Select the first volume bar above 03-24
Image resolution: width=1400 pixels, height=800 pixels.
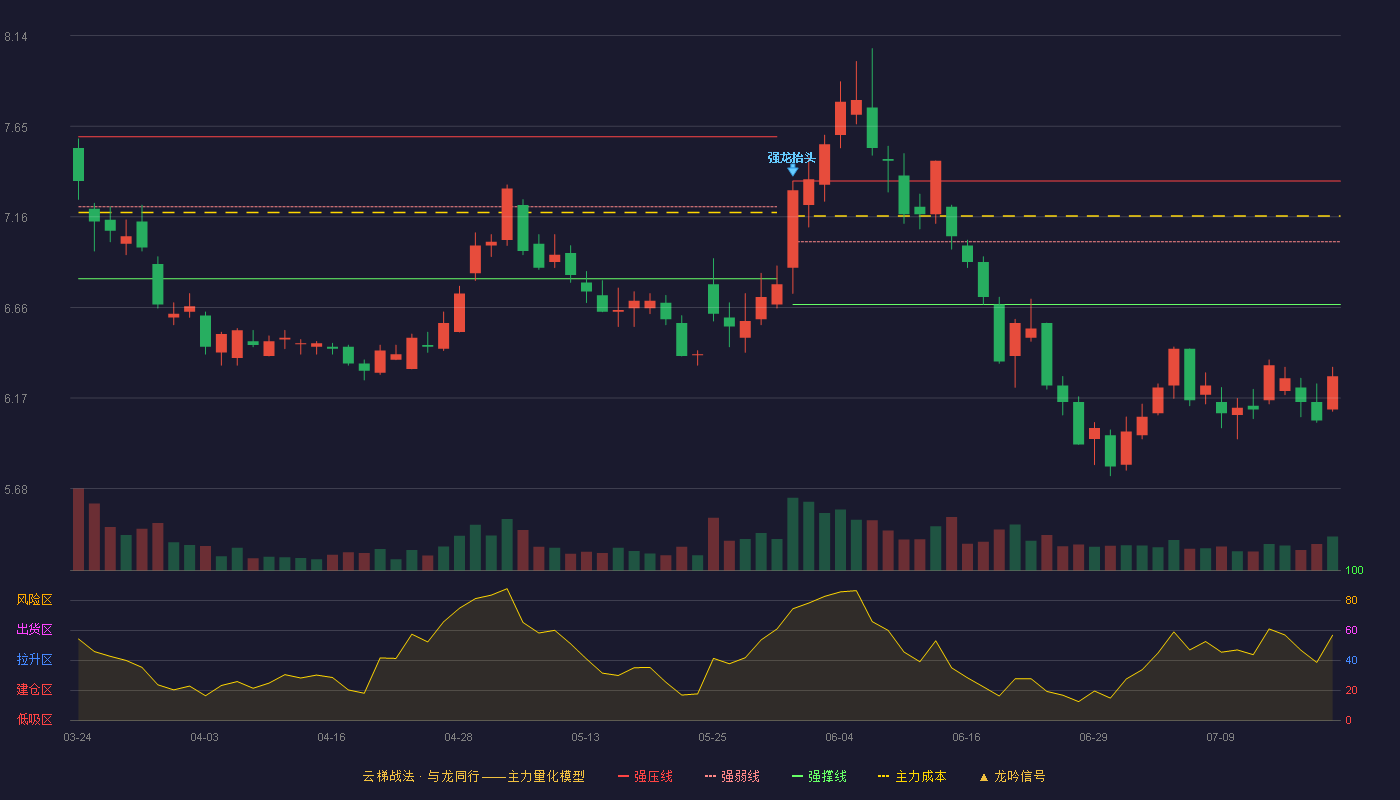click(78, 529)
